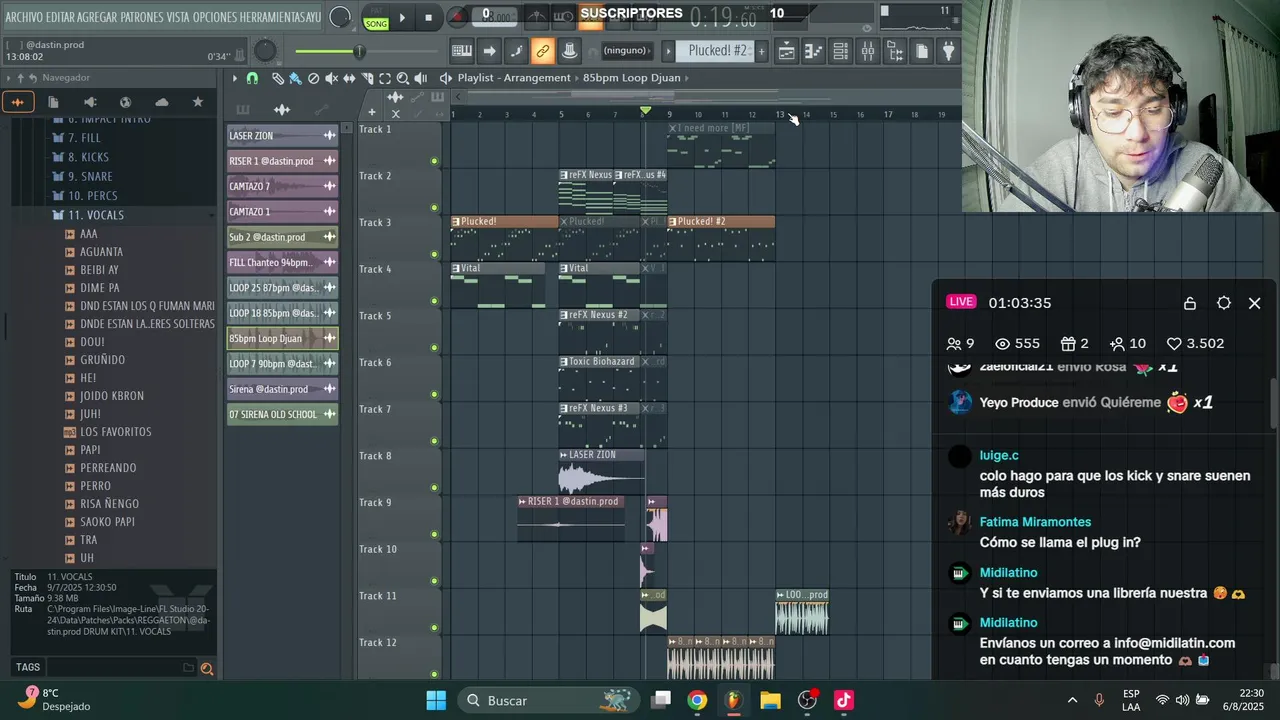Select the Mute tool with speaker-x icon
Viewport: 1280px width, 720px height.
pos(331,78)
